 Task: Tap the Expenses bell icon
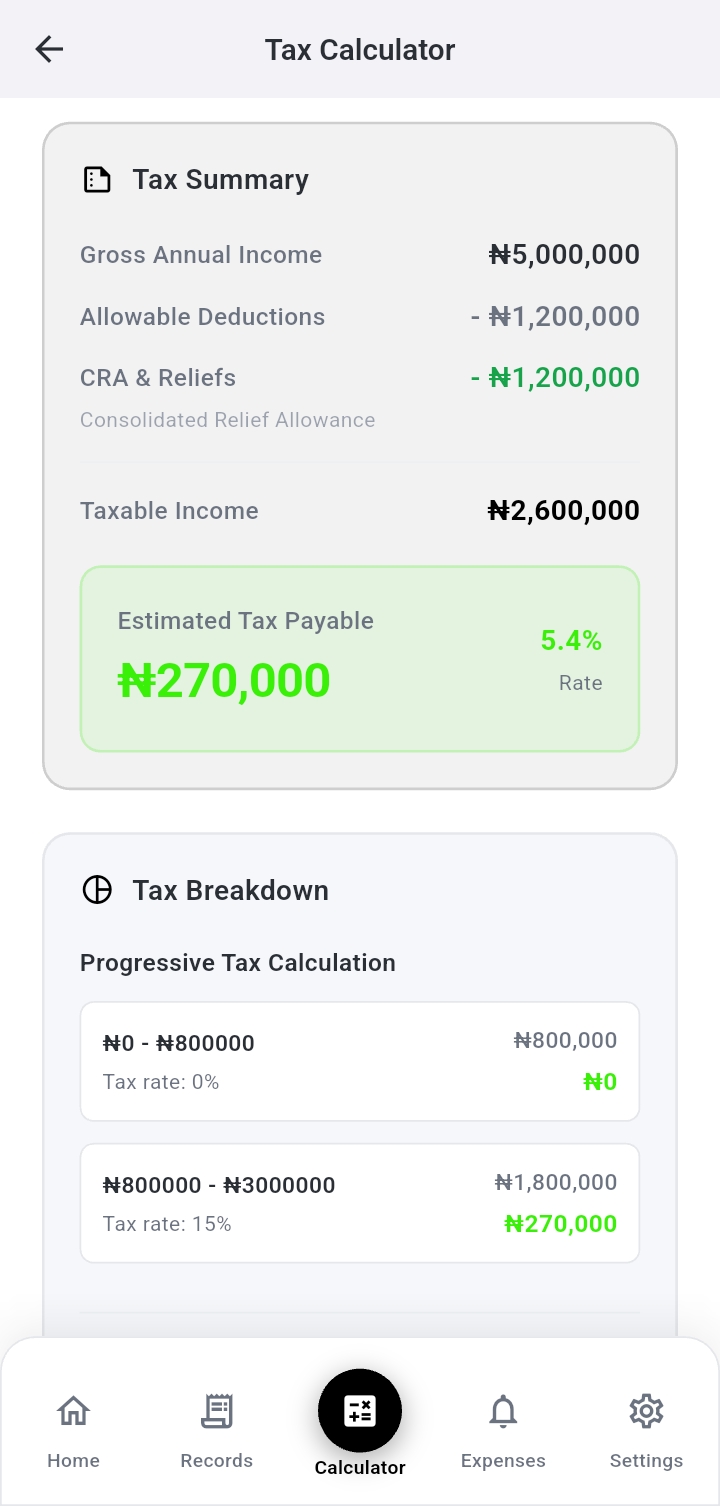(503, 1411)
